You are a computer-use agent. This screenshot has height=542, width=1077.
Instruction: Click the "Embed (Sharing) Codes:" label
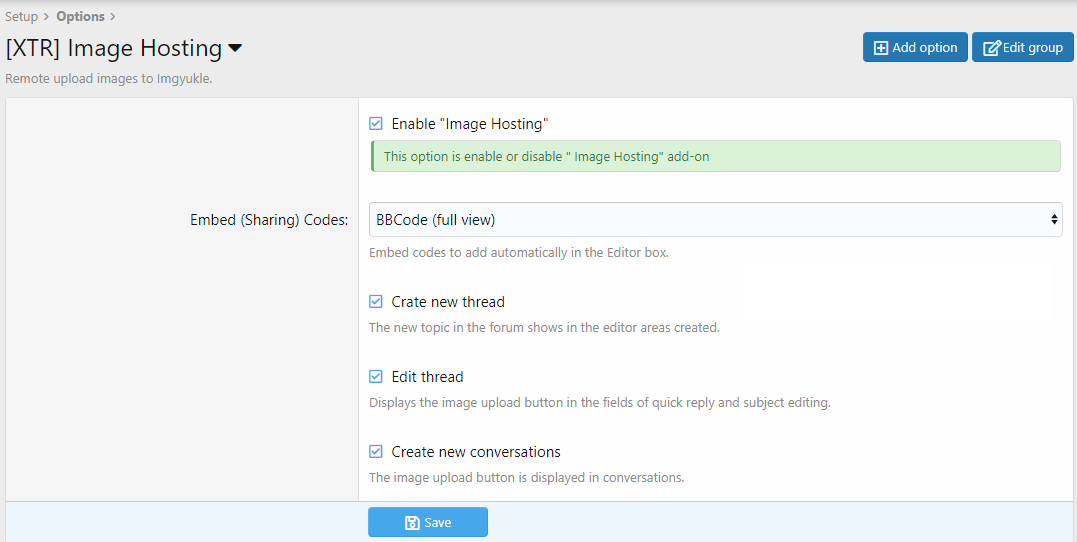(269, 220)
